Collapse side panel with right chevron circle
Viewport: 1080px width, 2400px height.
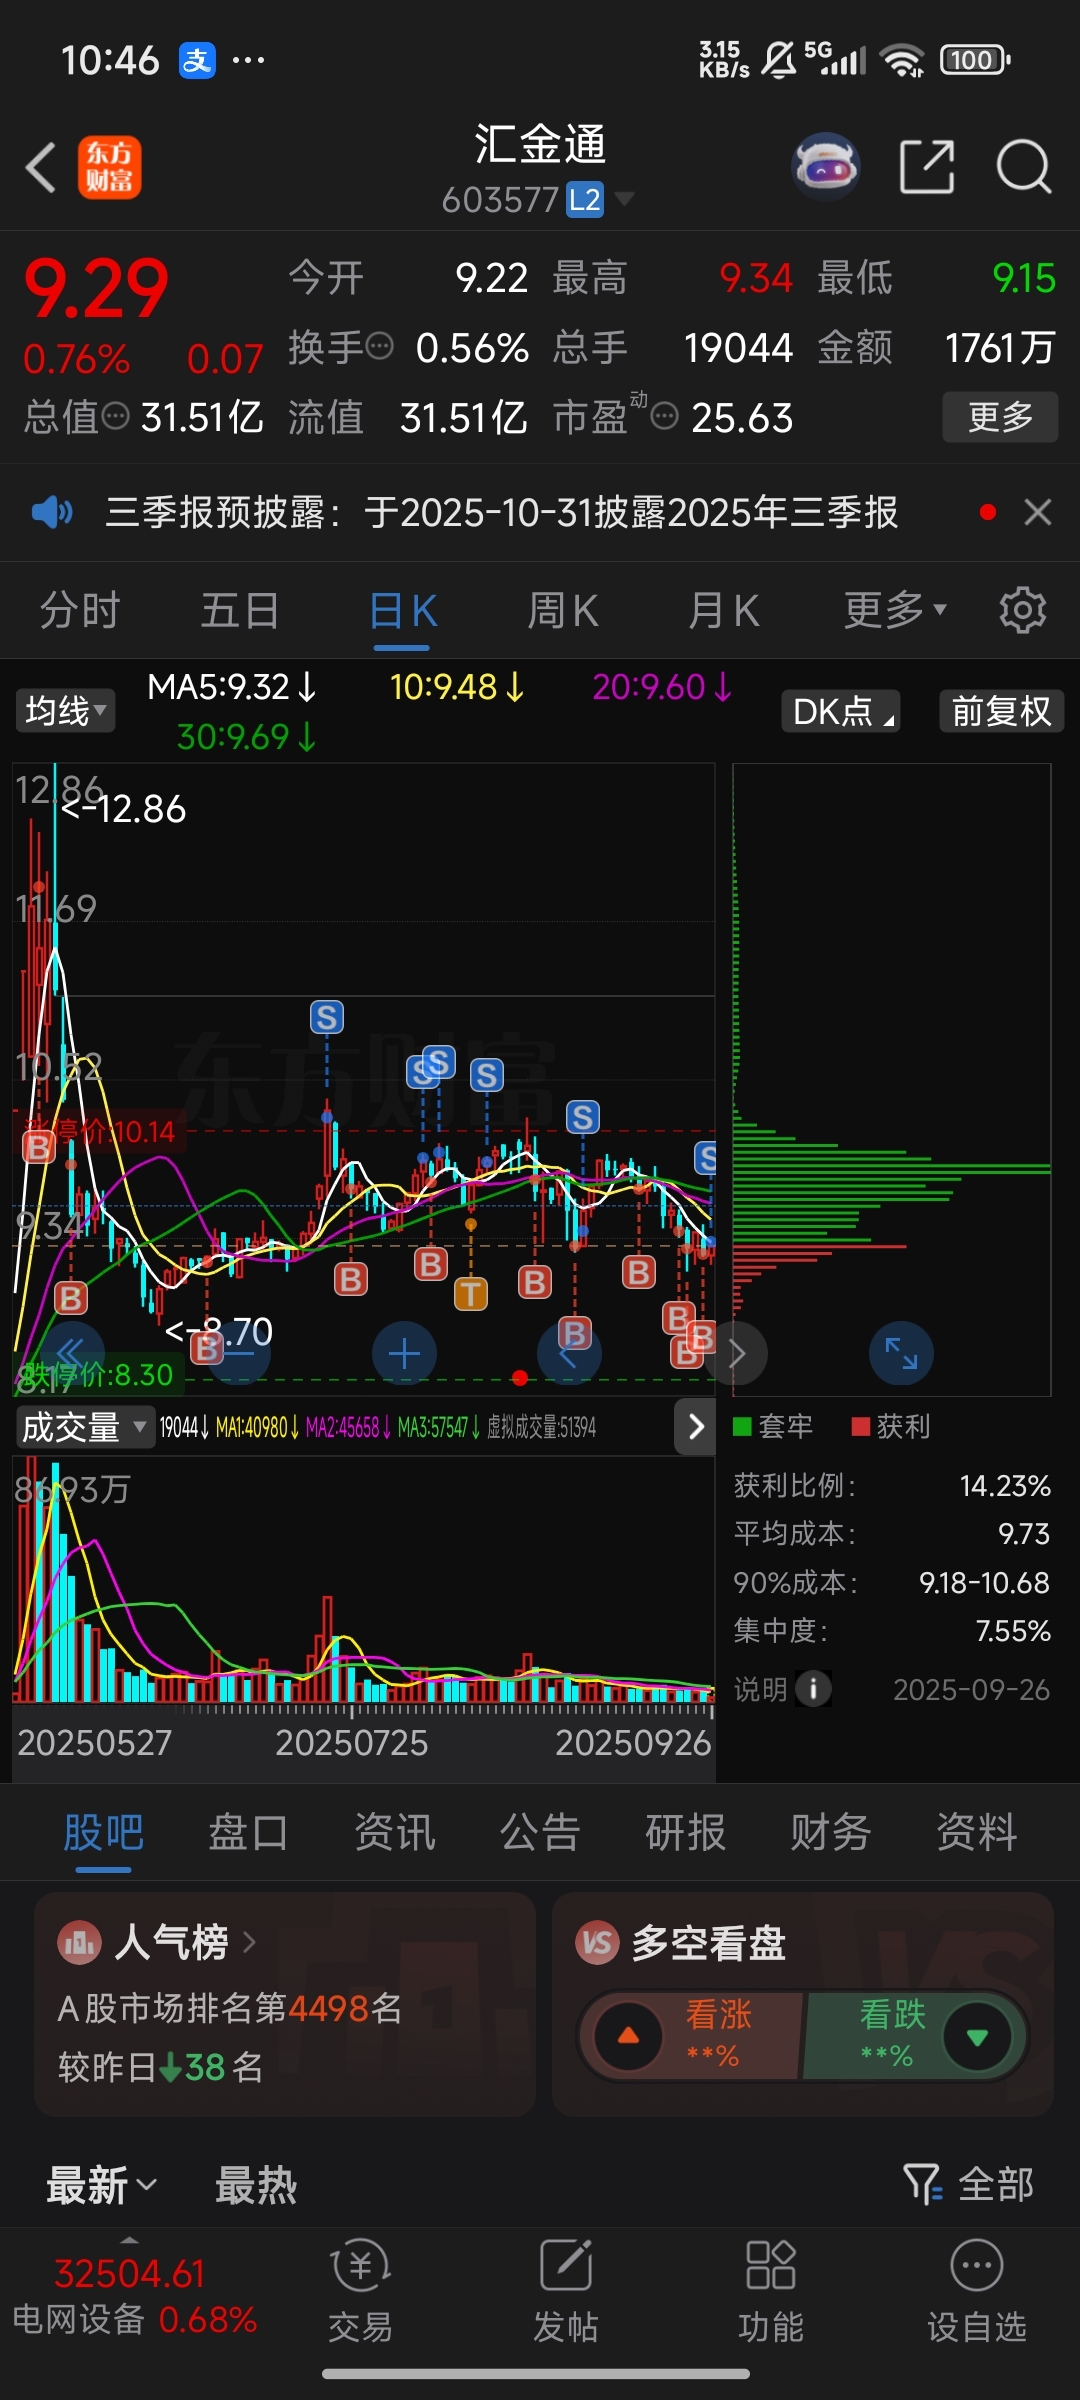tap(737, 1354)
